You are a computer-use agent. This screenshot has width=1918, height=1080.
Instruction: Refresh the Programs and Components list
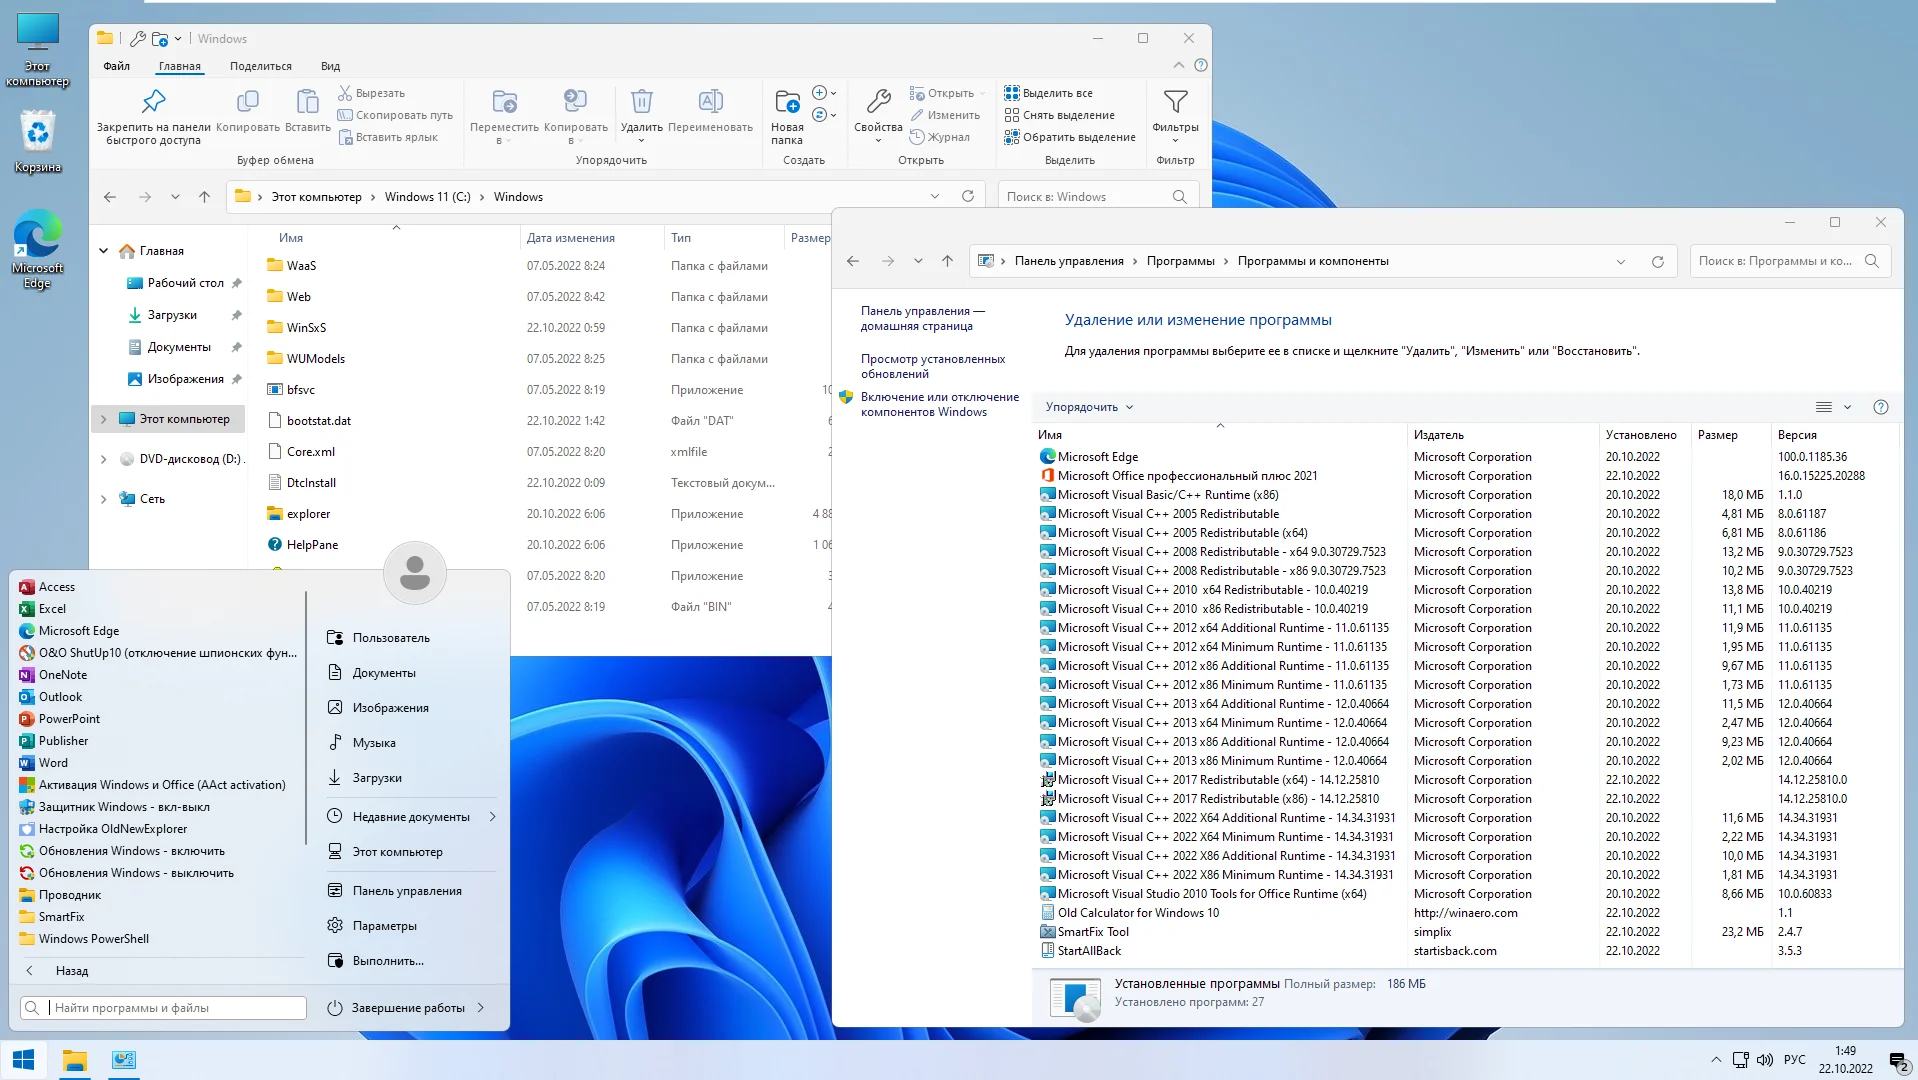coord(1657,261)
